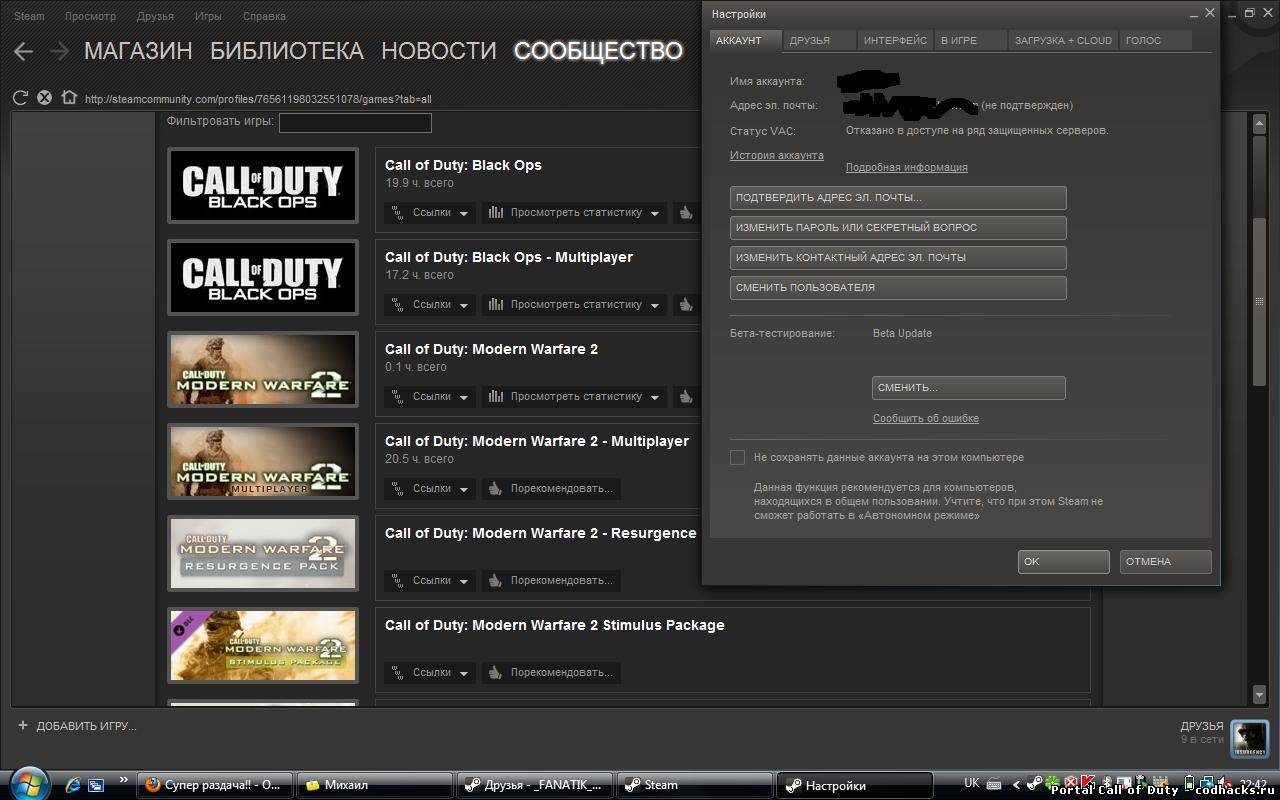Expand Ссылки dropdown for Black Ops - Multiplayer
1280x800 pixels.
[430, 304]
